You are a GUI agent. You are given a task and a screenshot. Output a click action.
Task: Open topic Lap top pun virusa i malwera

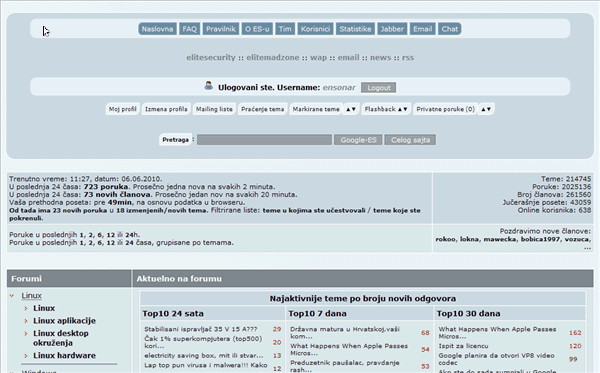tap(205, 365)
